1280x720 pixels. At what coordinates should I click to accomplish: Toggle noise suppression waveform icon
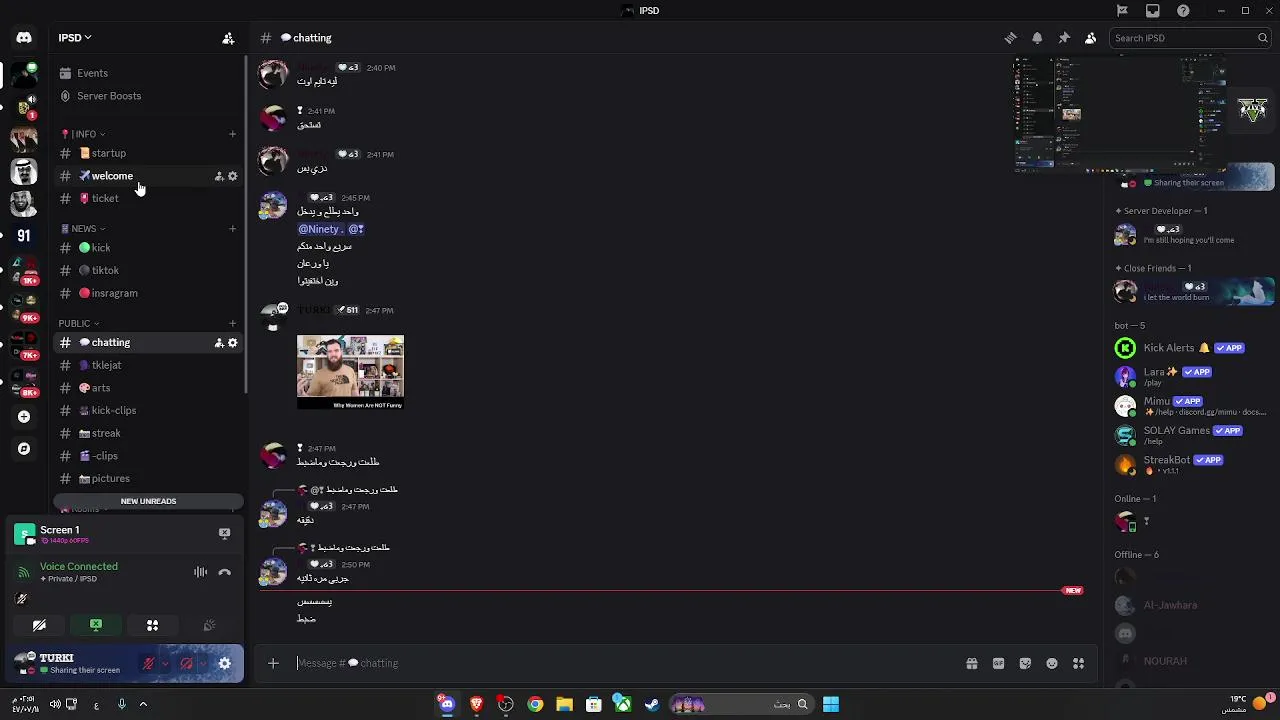pos(200,572)
